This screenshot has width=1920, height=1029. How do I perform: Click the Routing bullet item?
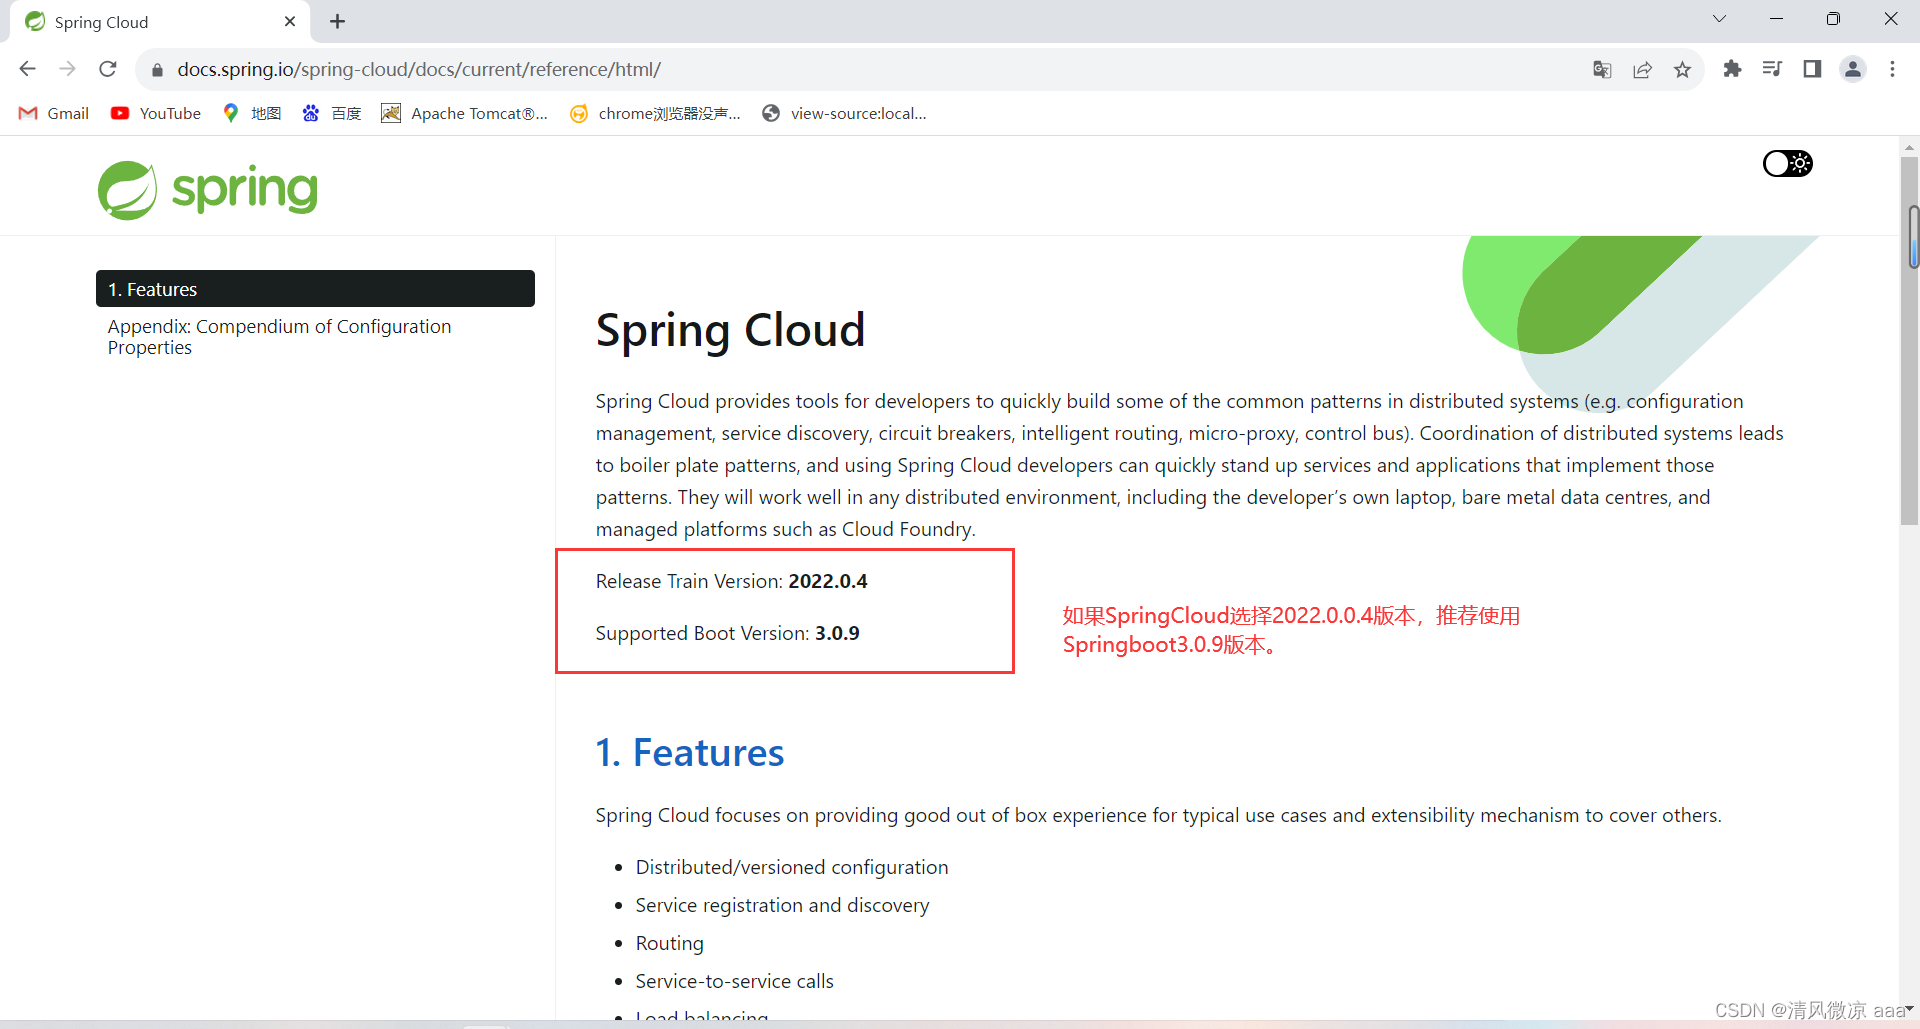click(669, 943)
